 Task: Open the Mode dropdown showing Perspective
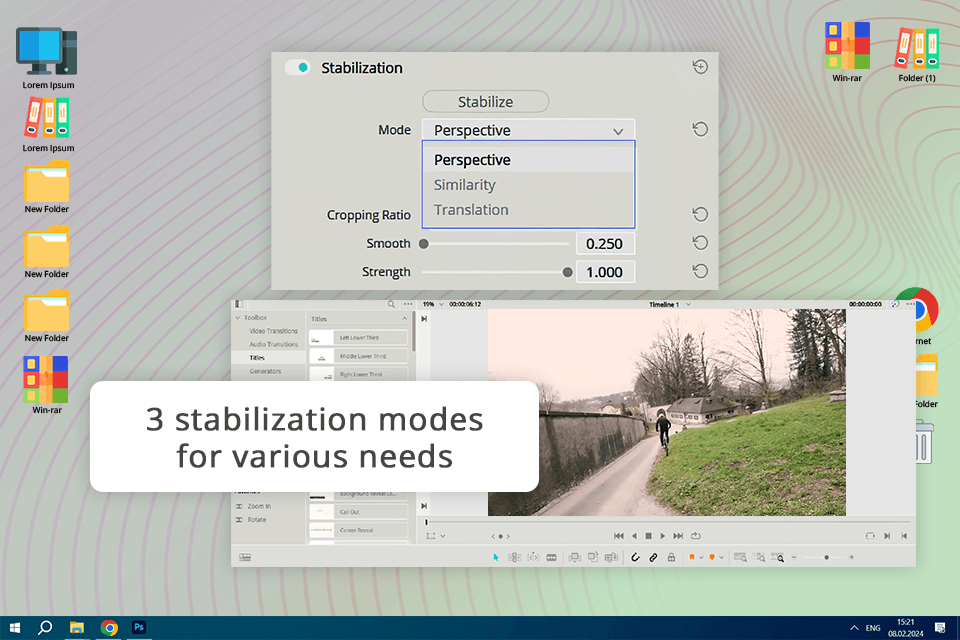pyautogui.click(x=528, y=130)
